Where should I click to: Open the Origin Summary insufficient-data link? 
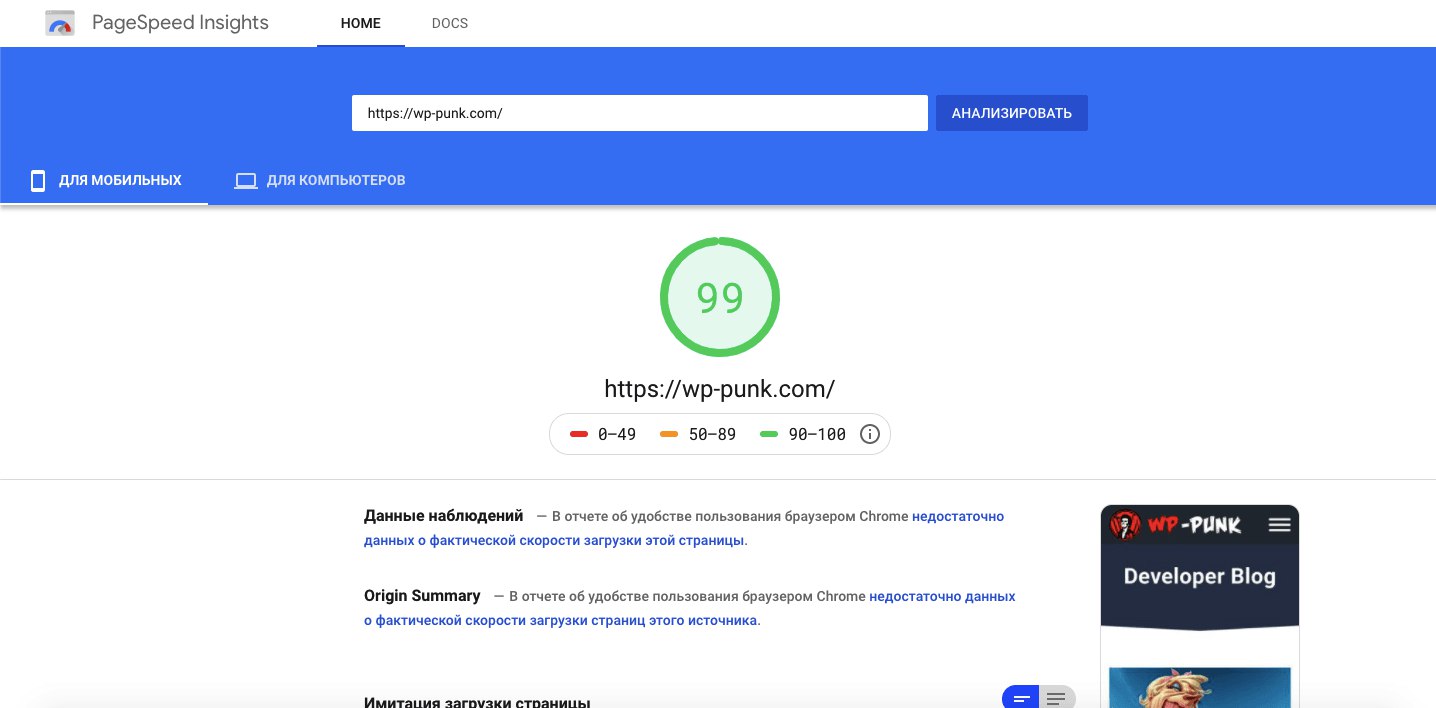(x=690, y=608)
